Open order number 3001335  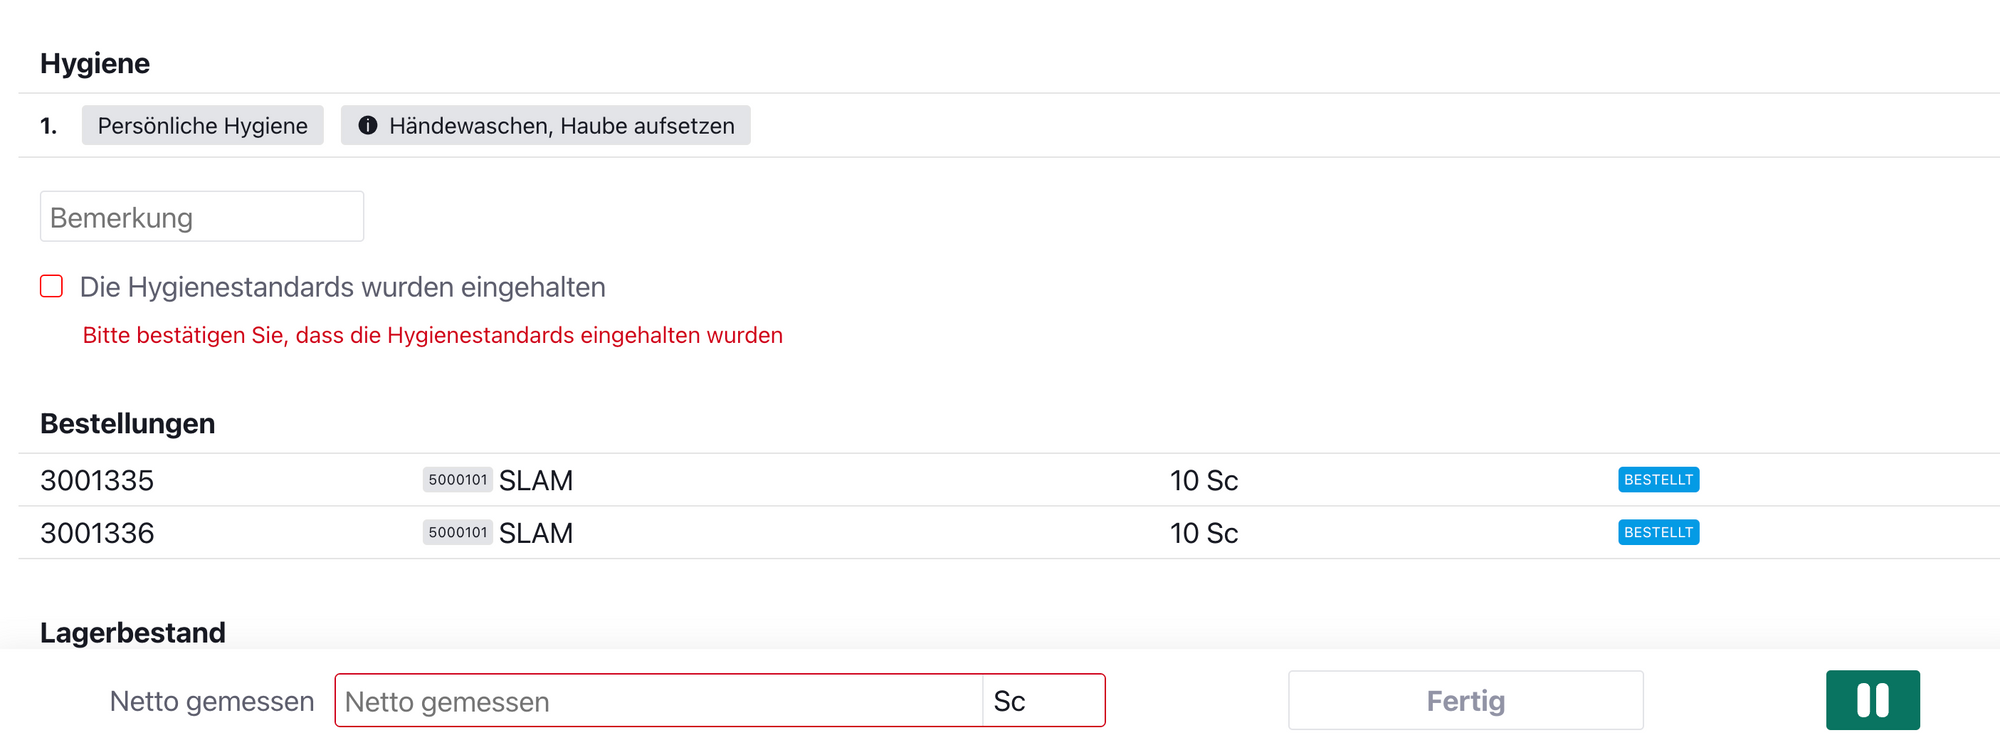(97, 481)
